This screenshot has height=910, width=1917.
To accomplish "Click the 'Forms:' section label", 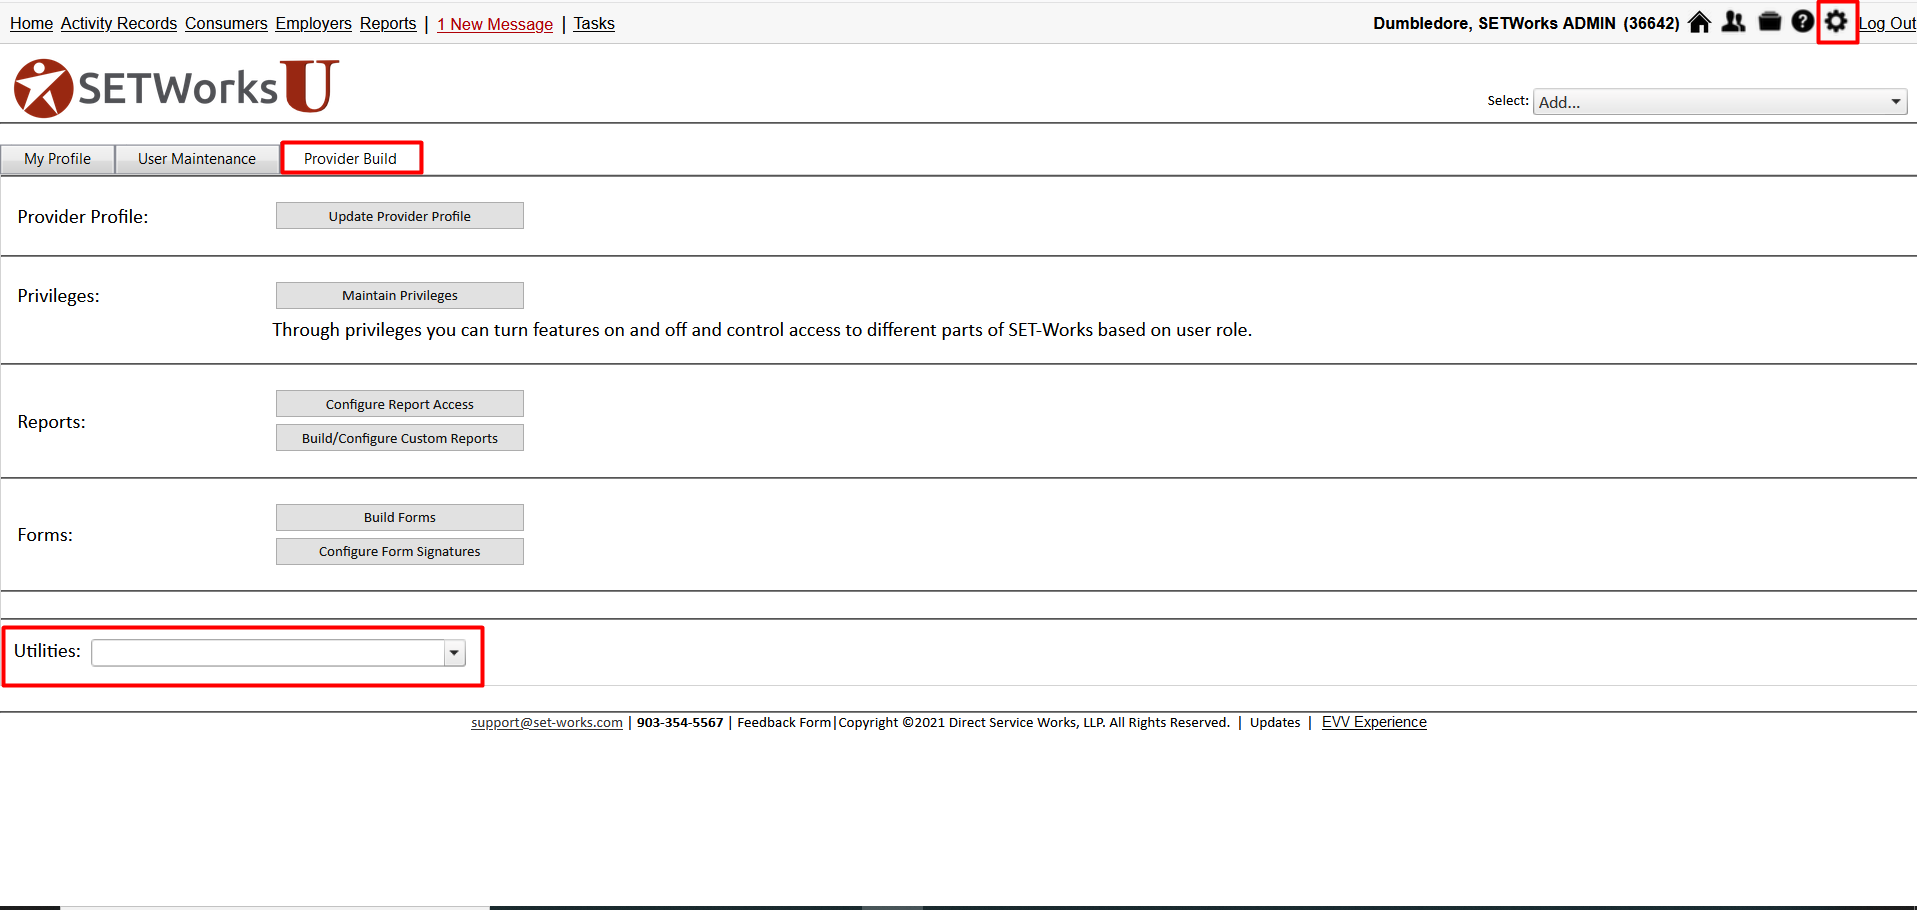I will [x=45, y=535].
